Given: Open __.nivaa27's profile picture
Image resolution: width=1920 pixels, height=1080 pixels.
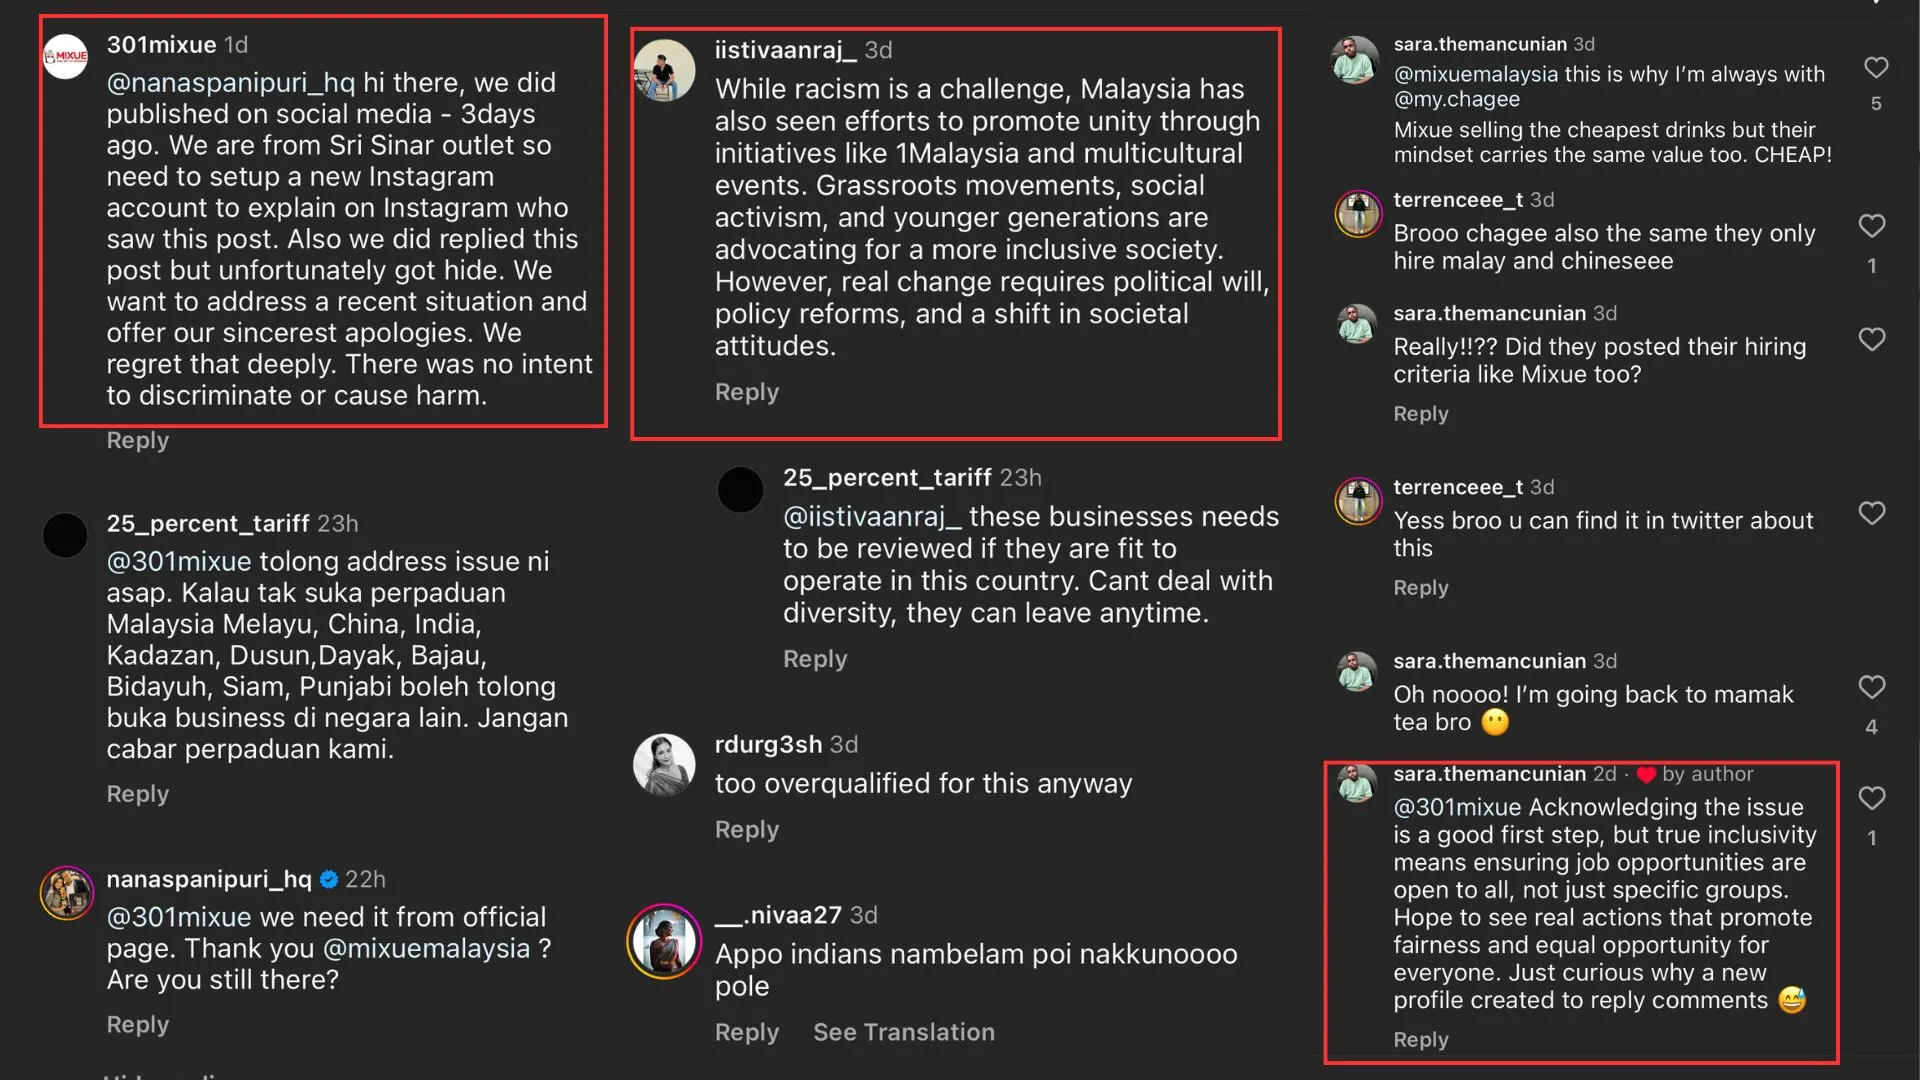Looking at the screenshot, I should pos(664,941).
